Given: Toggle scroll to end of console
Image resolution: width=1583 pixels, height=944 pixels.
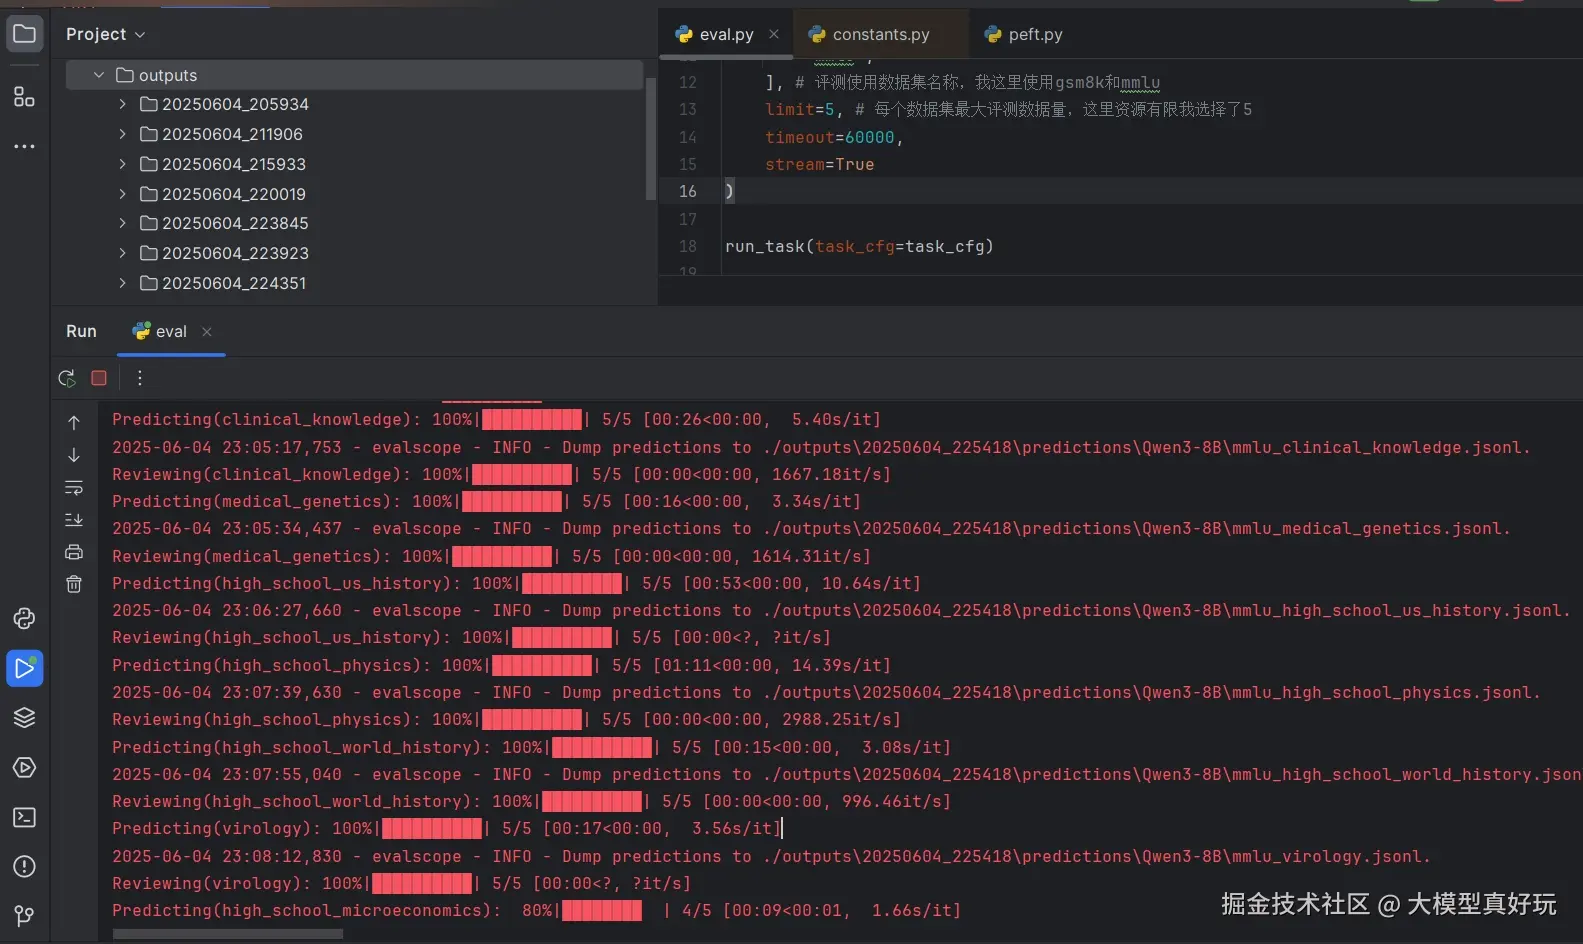Looking at the screenshot, I should (x=74, y=520).
